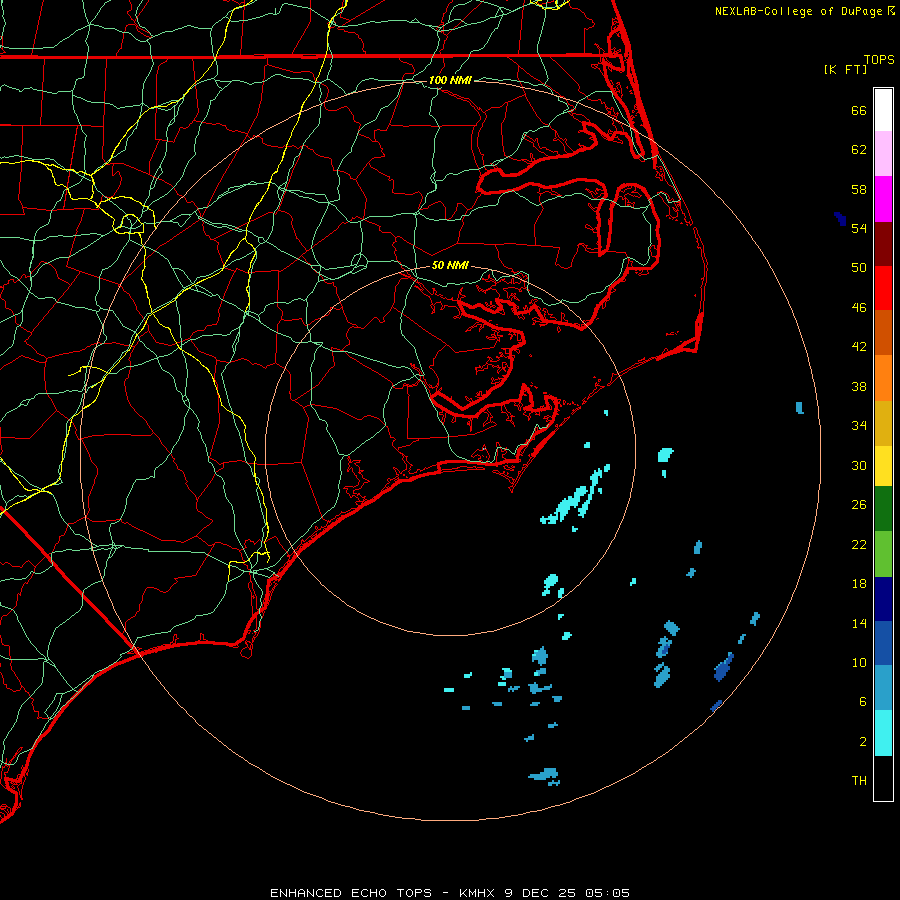Click the legend value 6
Image resolution: width=900 pixels, height=900 pixels.
tap(863, 701)
